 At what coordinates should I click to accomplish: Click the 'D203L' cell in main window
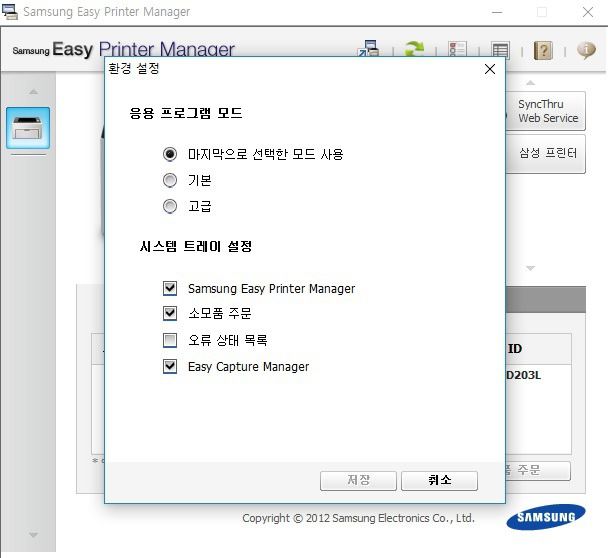523,375
